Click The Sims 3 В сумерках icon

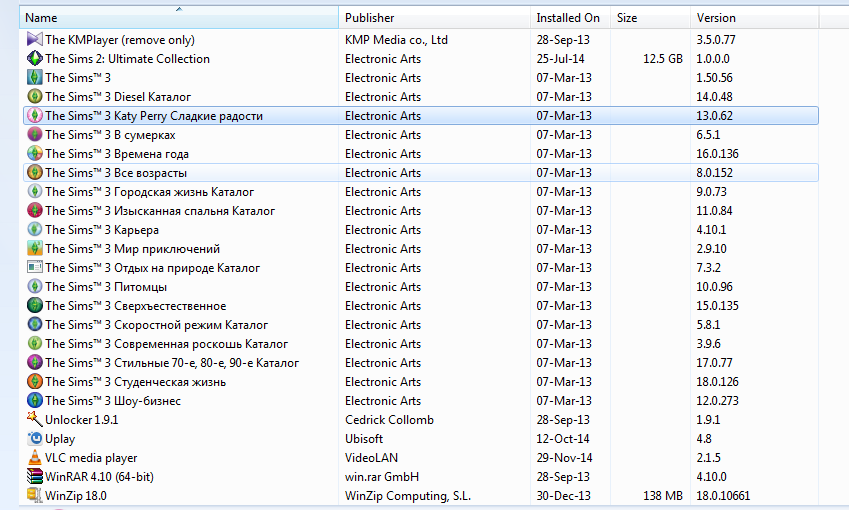point(35,134)
